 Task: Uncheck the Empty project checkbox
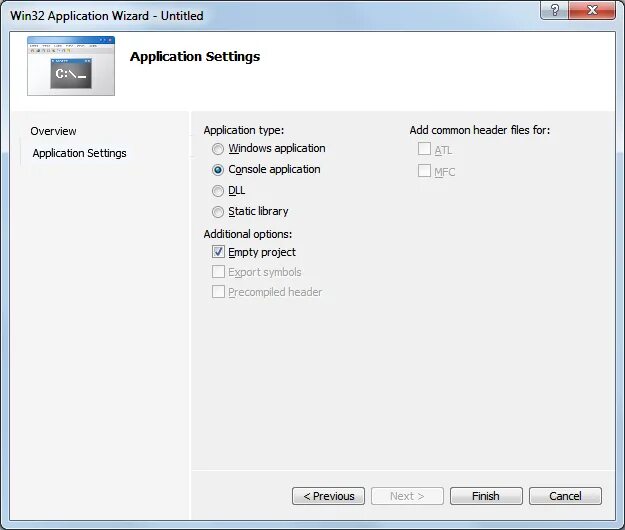tap(218, 252)
